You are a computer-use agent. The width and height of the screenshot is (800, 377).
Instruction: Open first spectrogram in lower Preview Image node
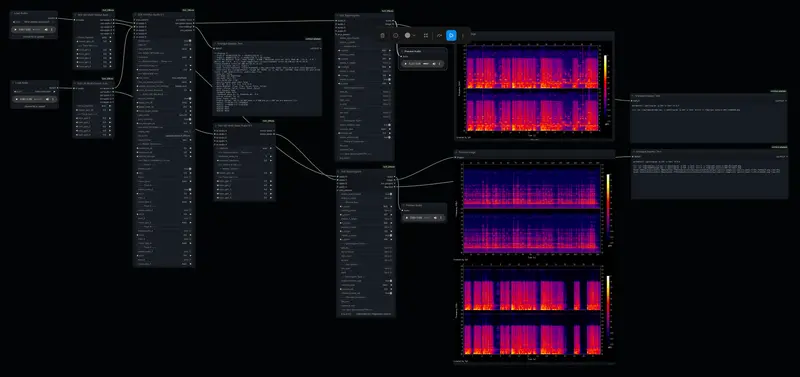[533, 211]
